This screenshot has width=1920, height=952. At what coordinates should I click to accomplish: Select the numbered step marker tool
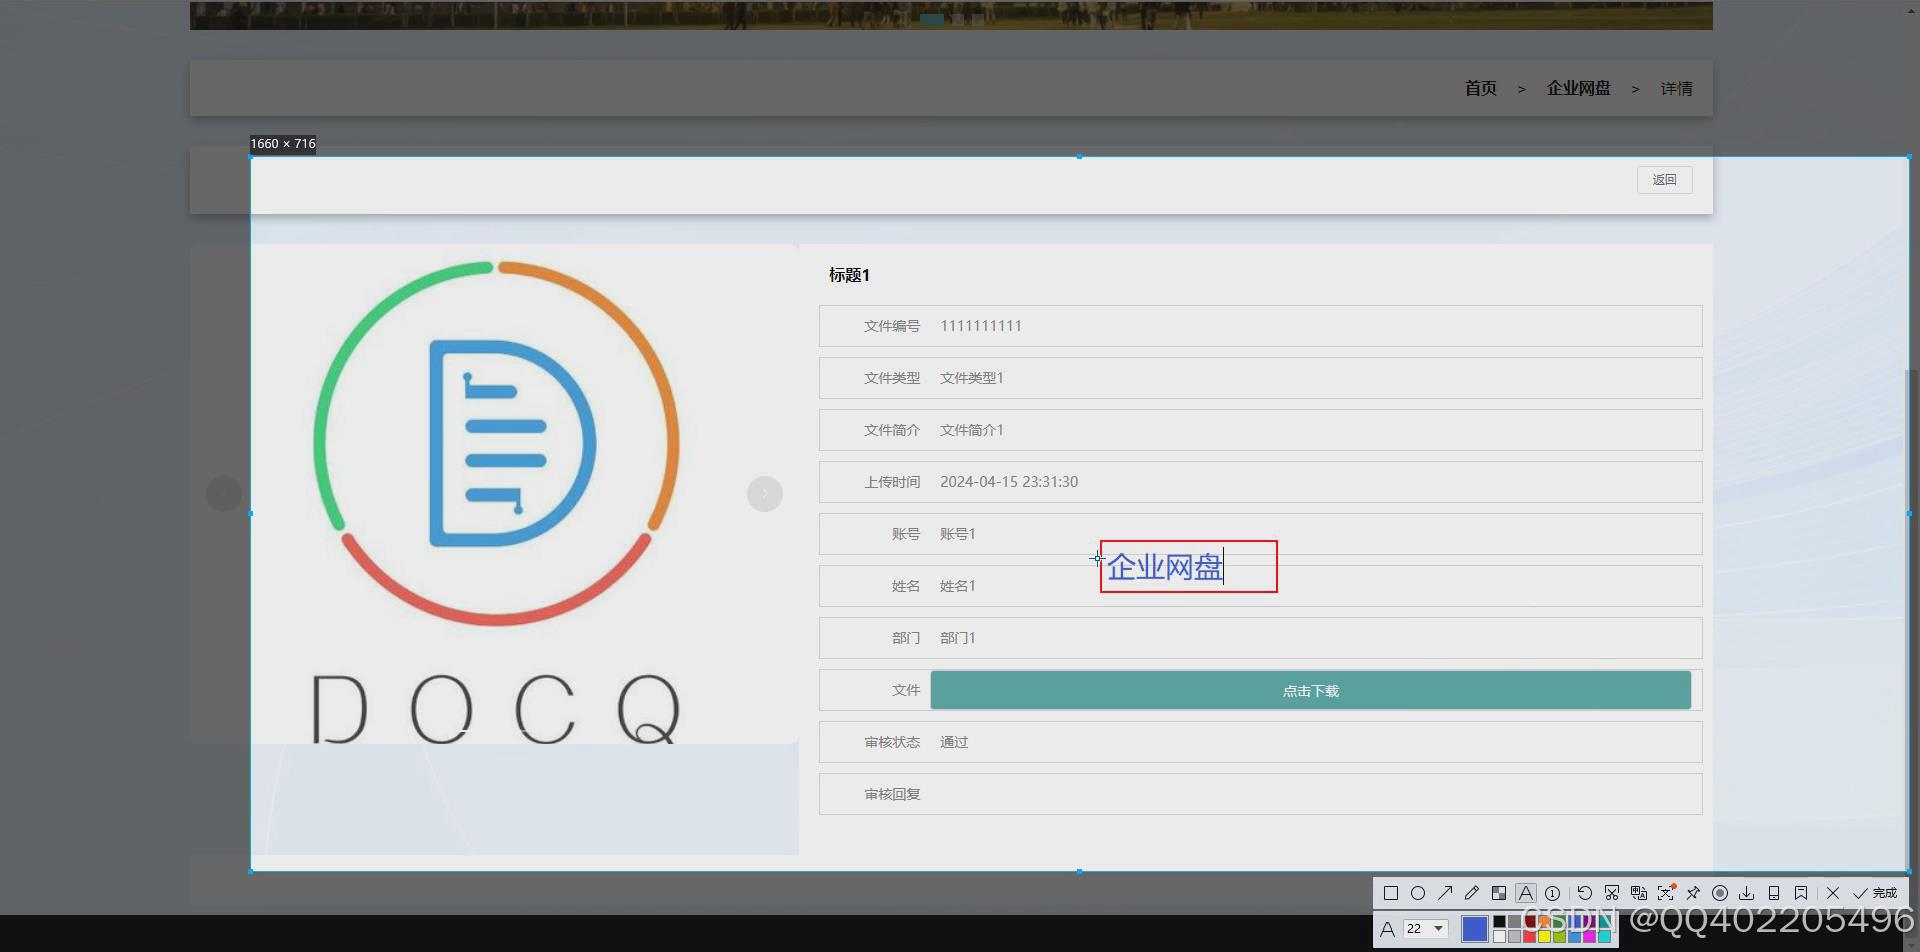coord(1552,893)
